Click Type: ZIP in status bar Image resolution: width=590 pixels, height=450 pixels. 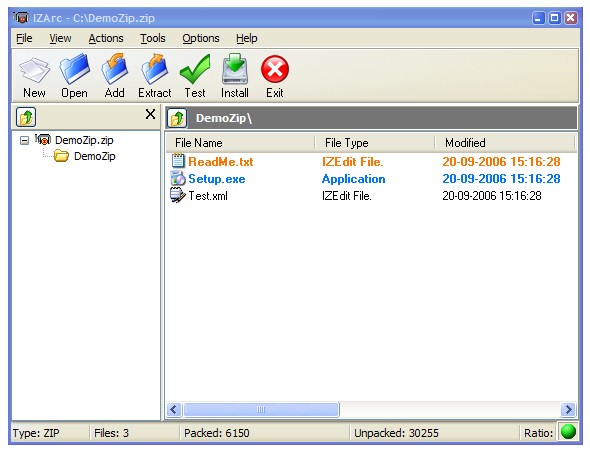[36, 433]
